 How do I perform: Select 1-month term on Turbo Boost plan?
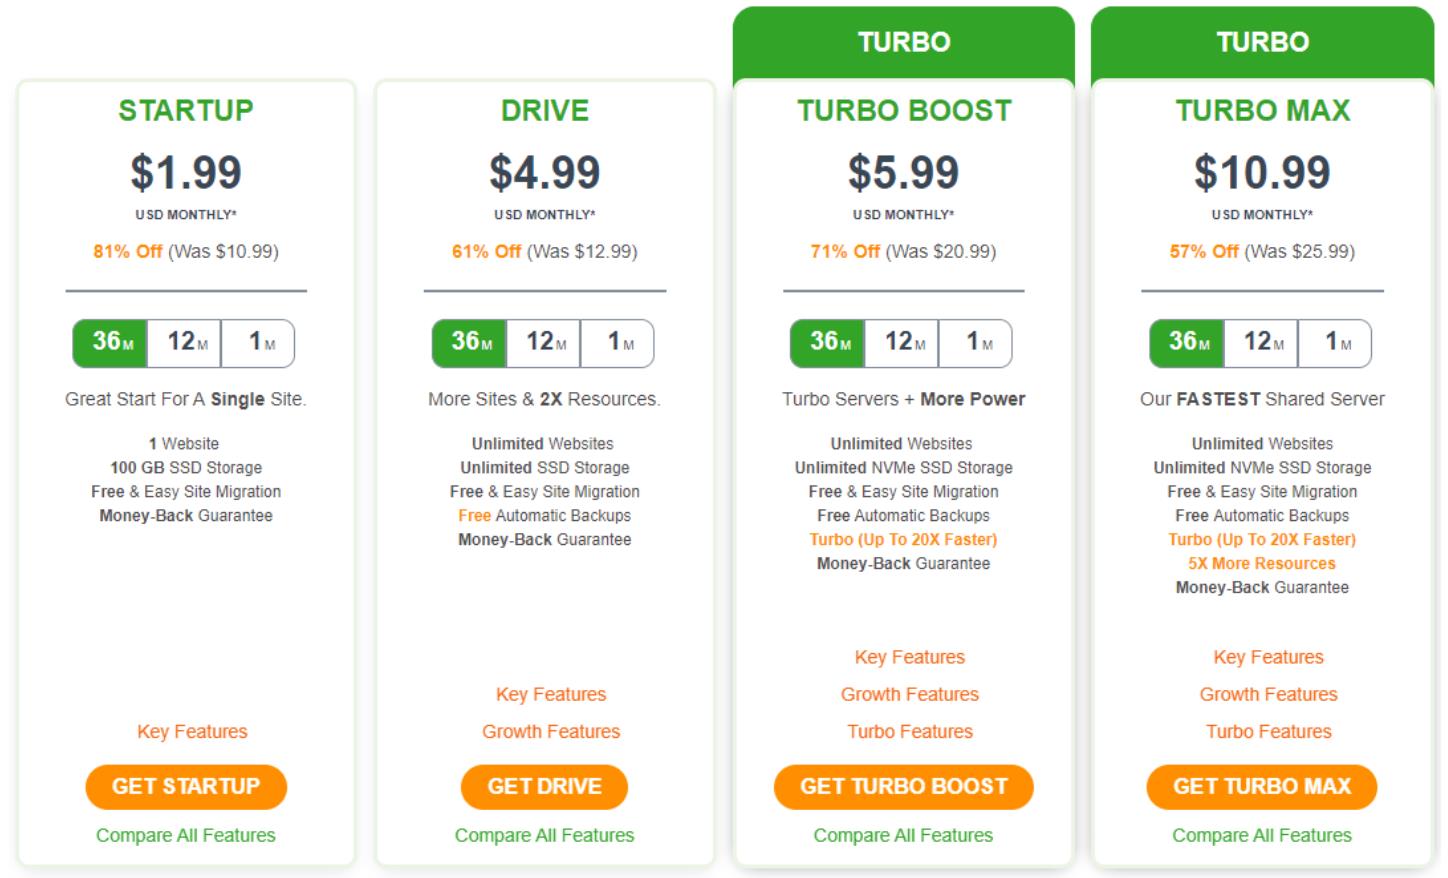(x=976, y=343)
